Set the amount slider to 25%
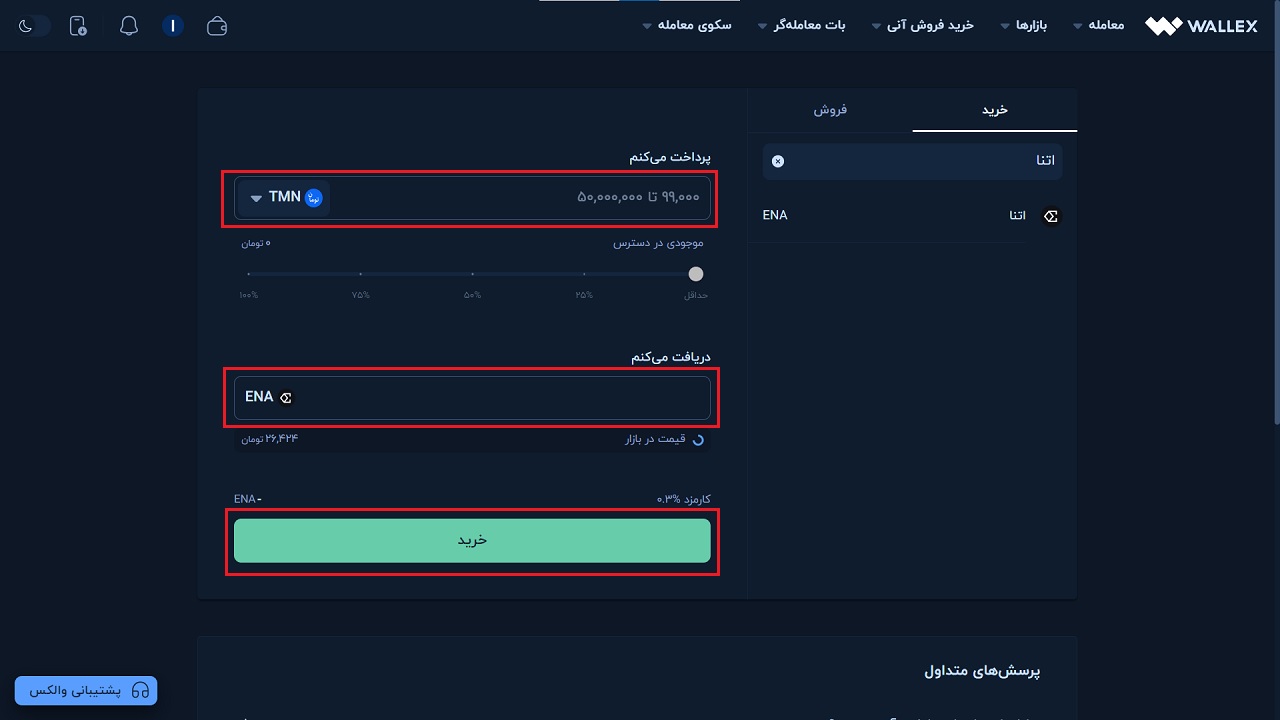This screenshot has width=1280, height=720. point(584,274)
